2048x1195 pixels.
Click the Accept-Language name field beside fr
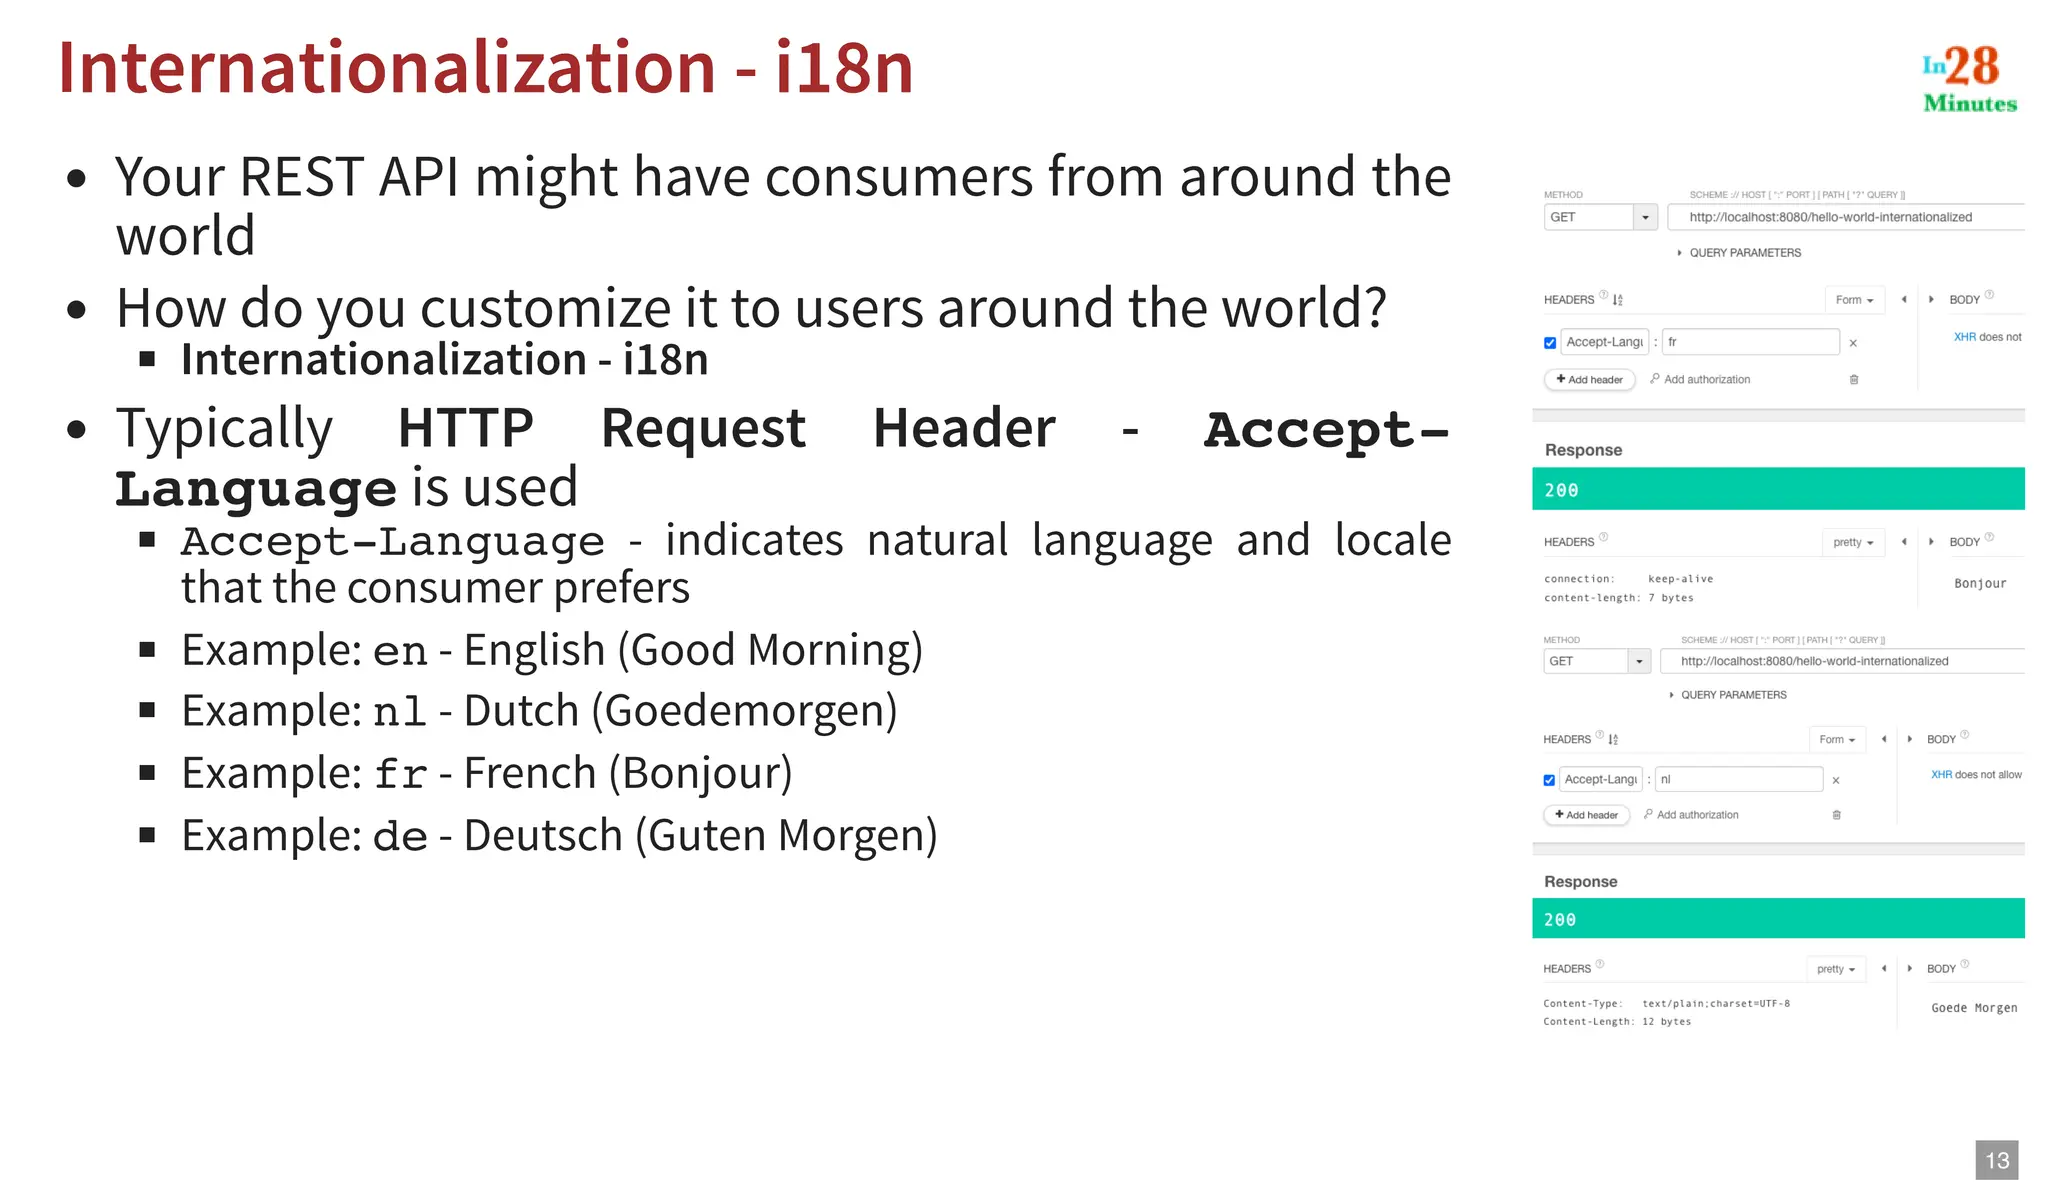[x=1604, y=342]
